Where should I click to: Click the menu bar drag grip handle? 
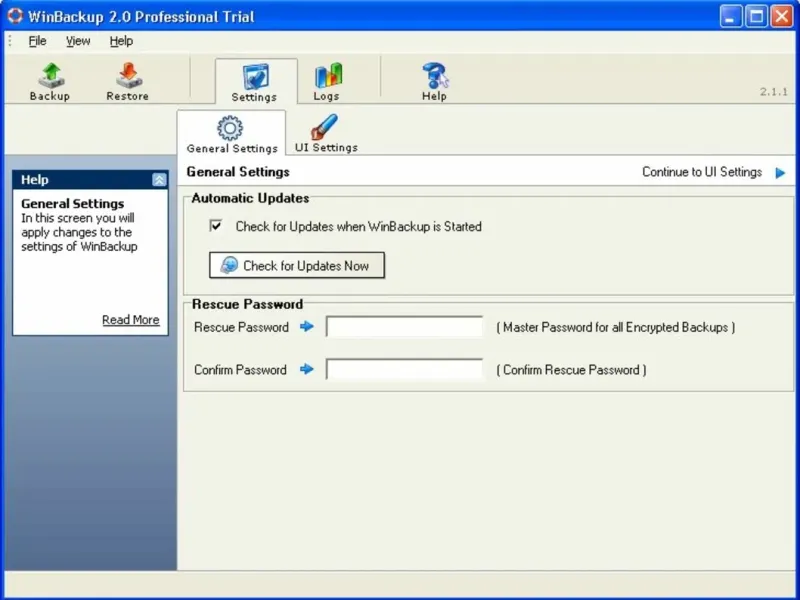pos(10,41)
